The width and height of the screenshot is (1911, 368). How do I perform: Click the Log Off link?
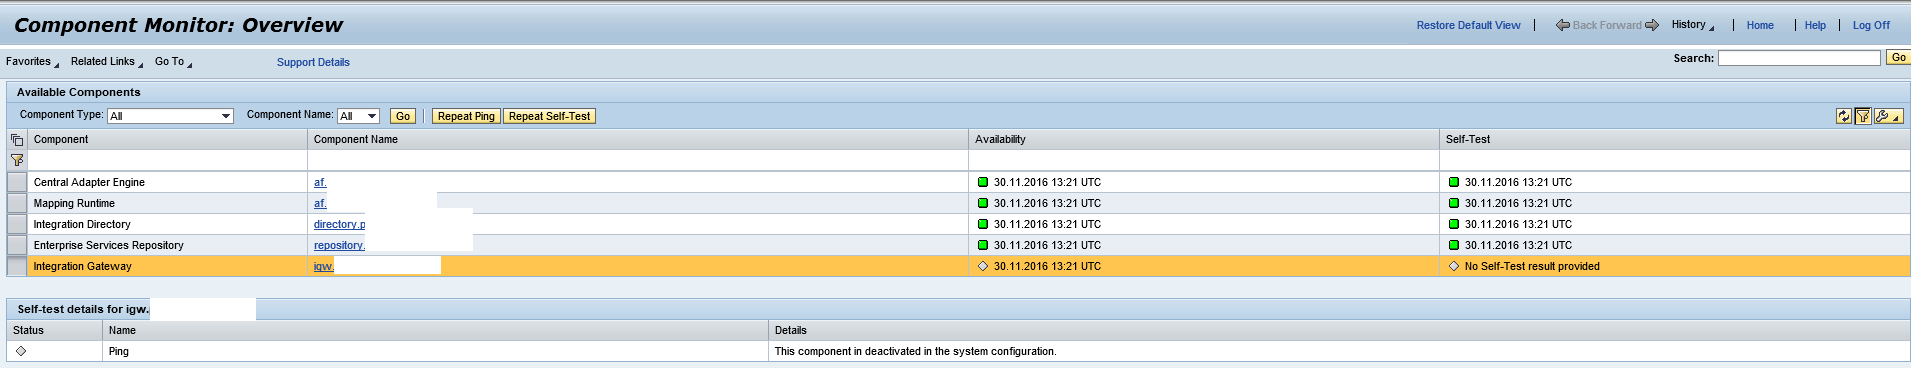[1871, 25]
